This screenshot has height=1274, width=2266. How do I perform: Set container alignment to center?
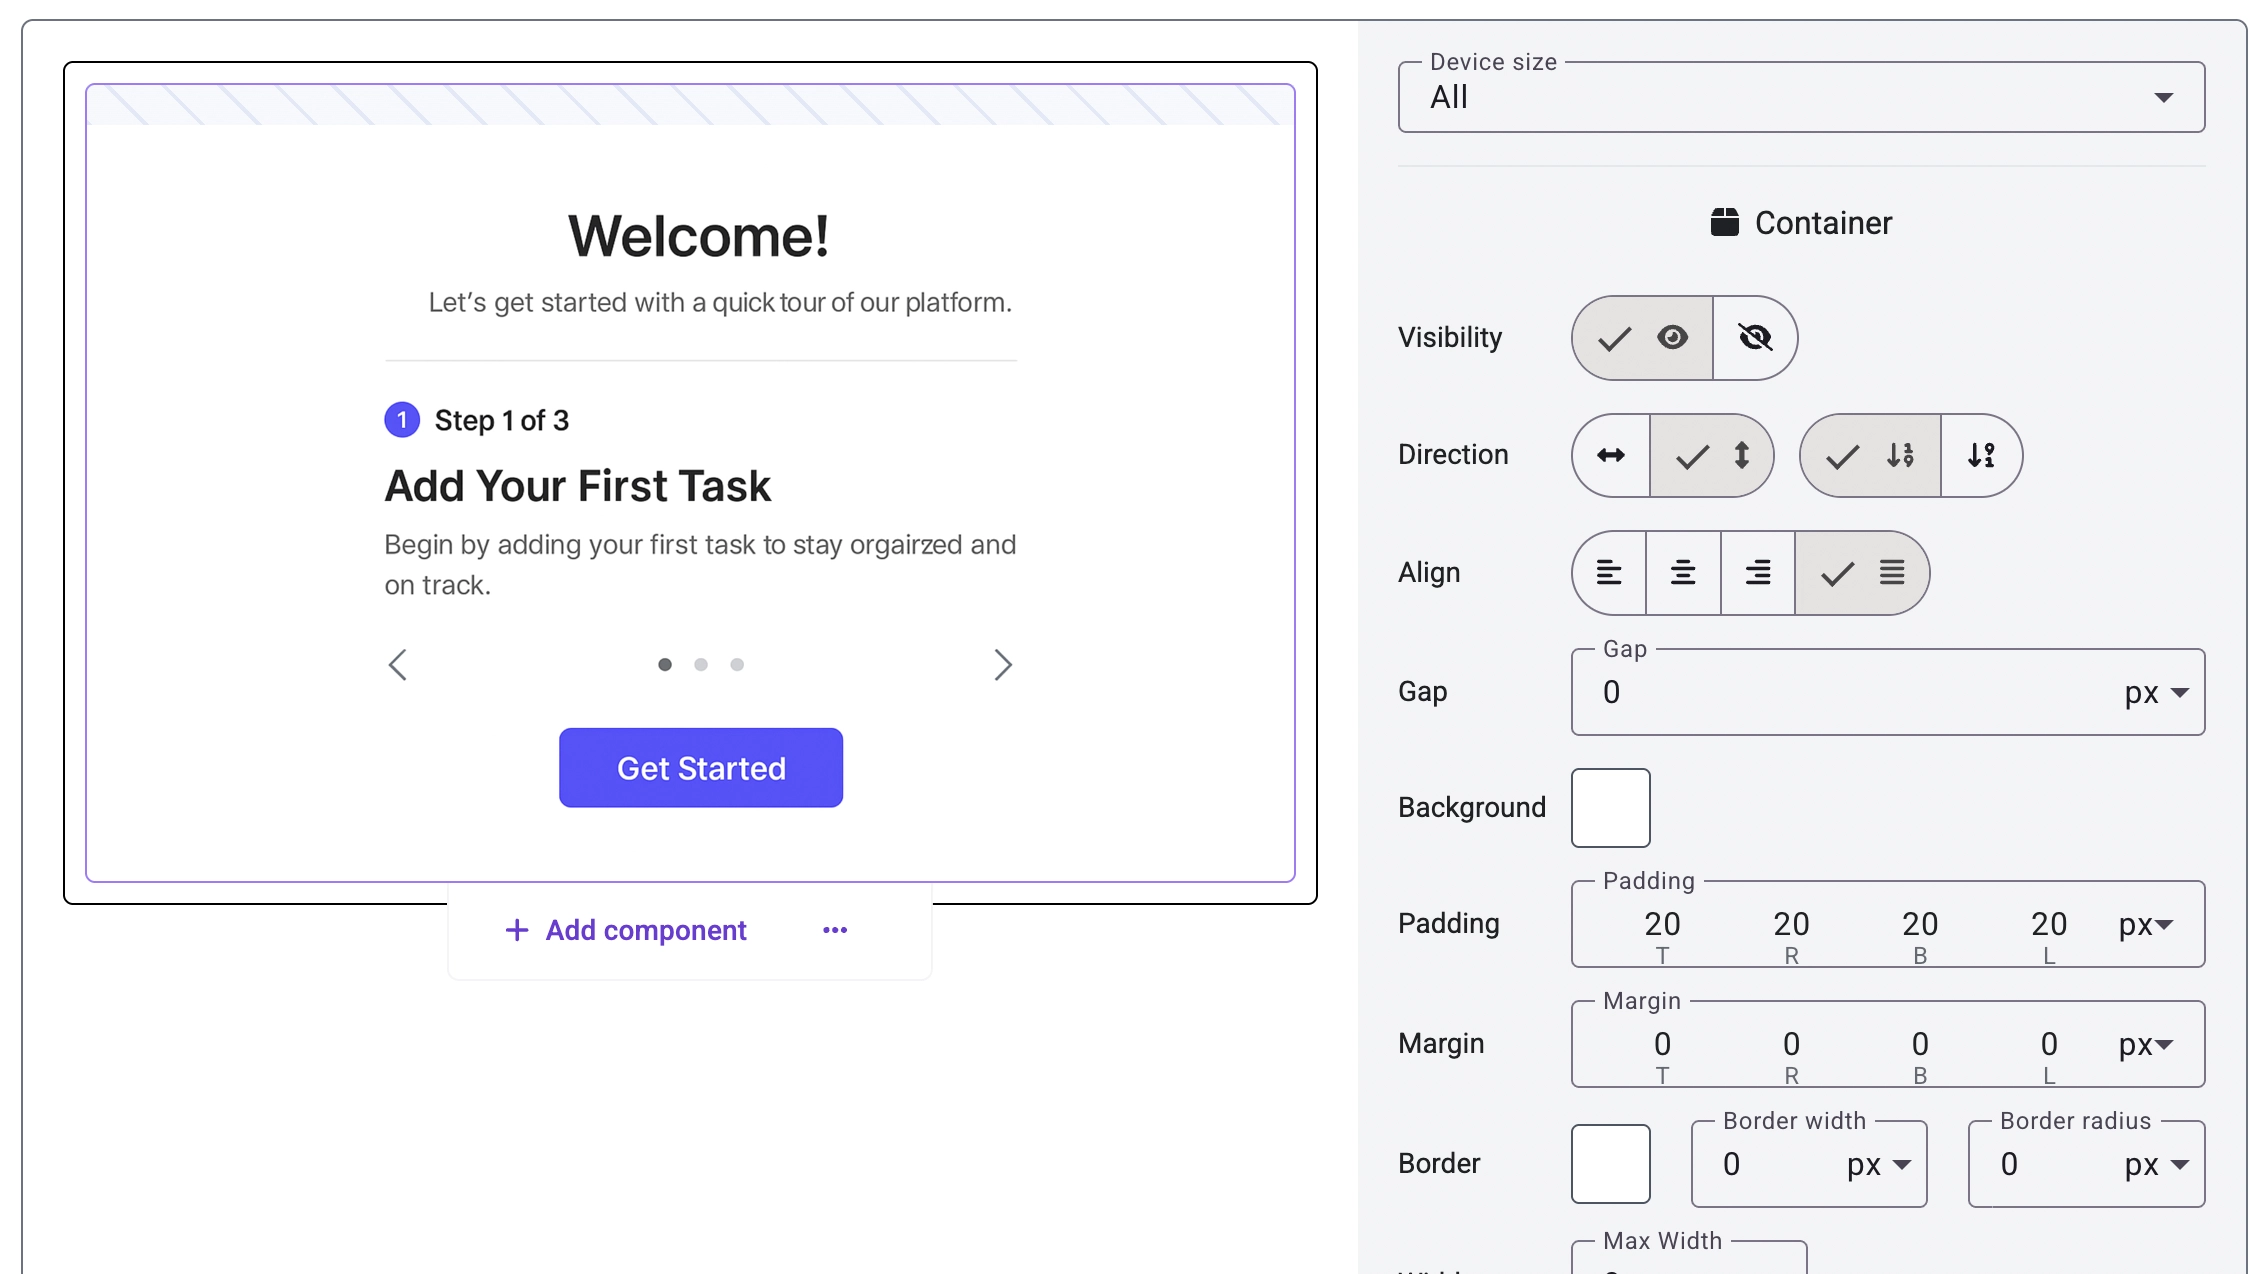click(1683, 573)
